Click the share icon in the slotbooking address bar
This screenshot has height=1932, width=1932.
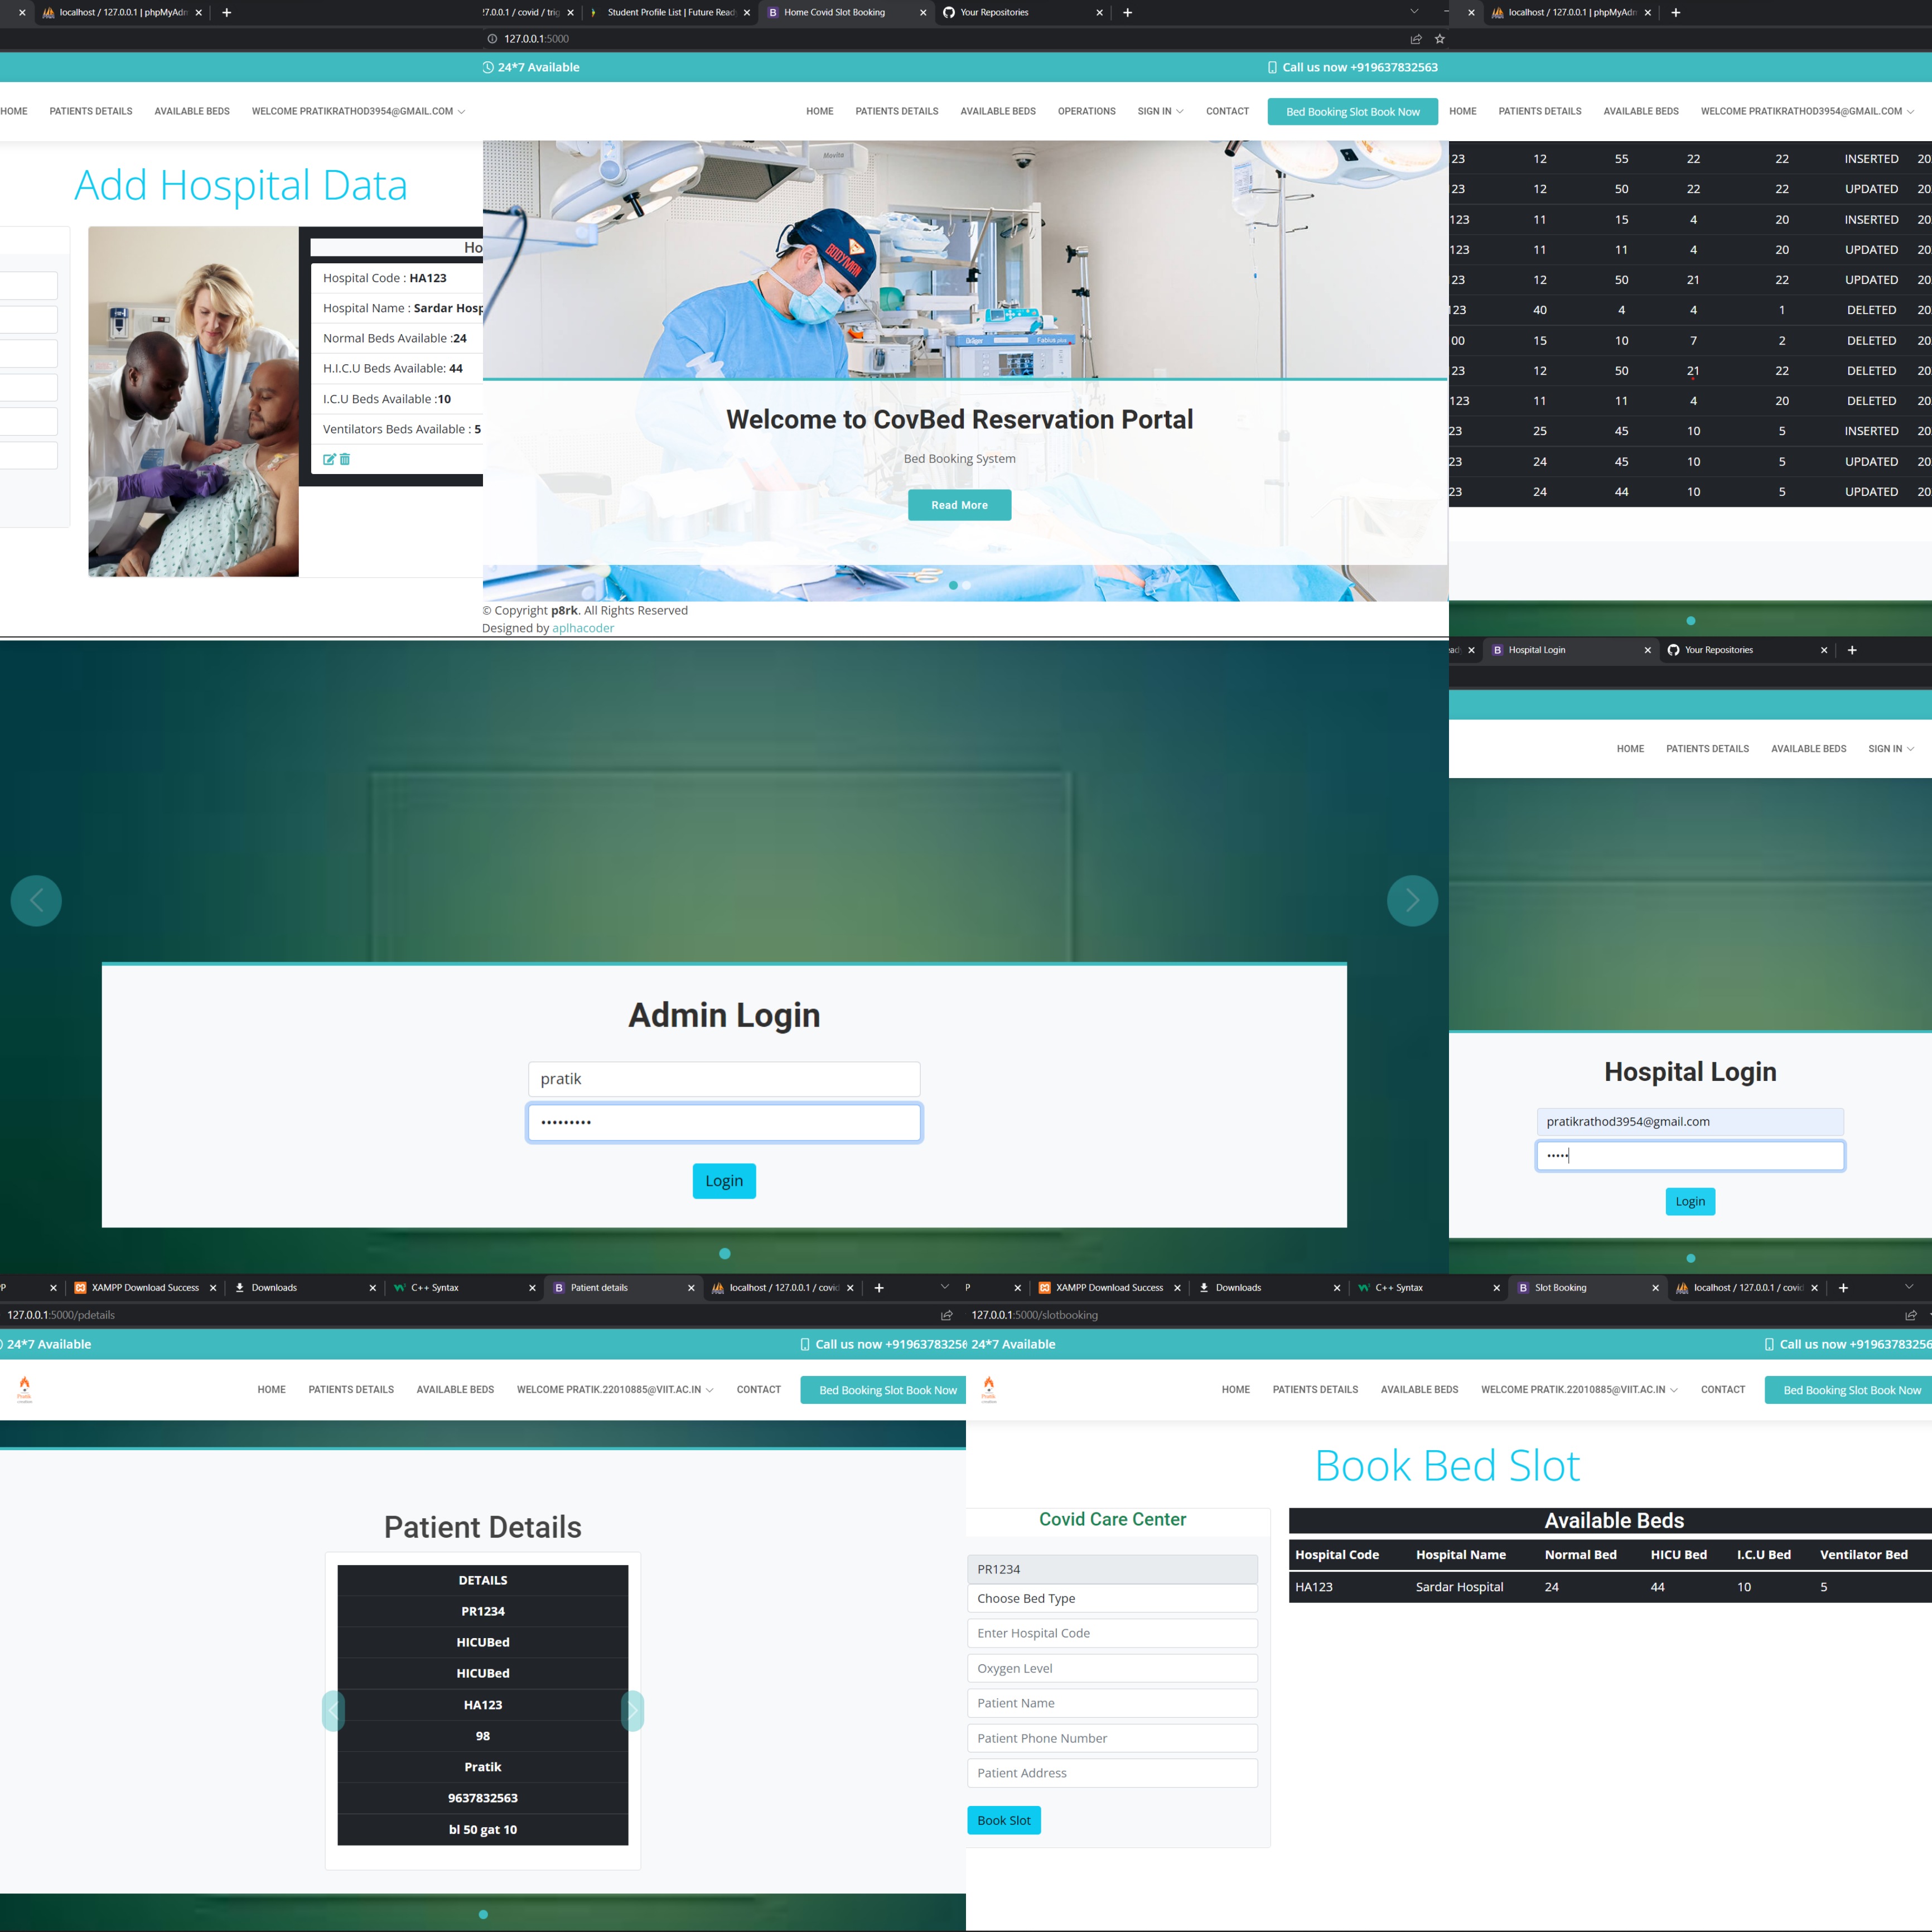(1910, 1315)
